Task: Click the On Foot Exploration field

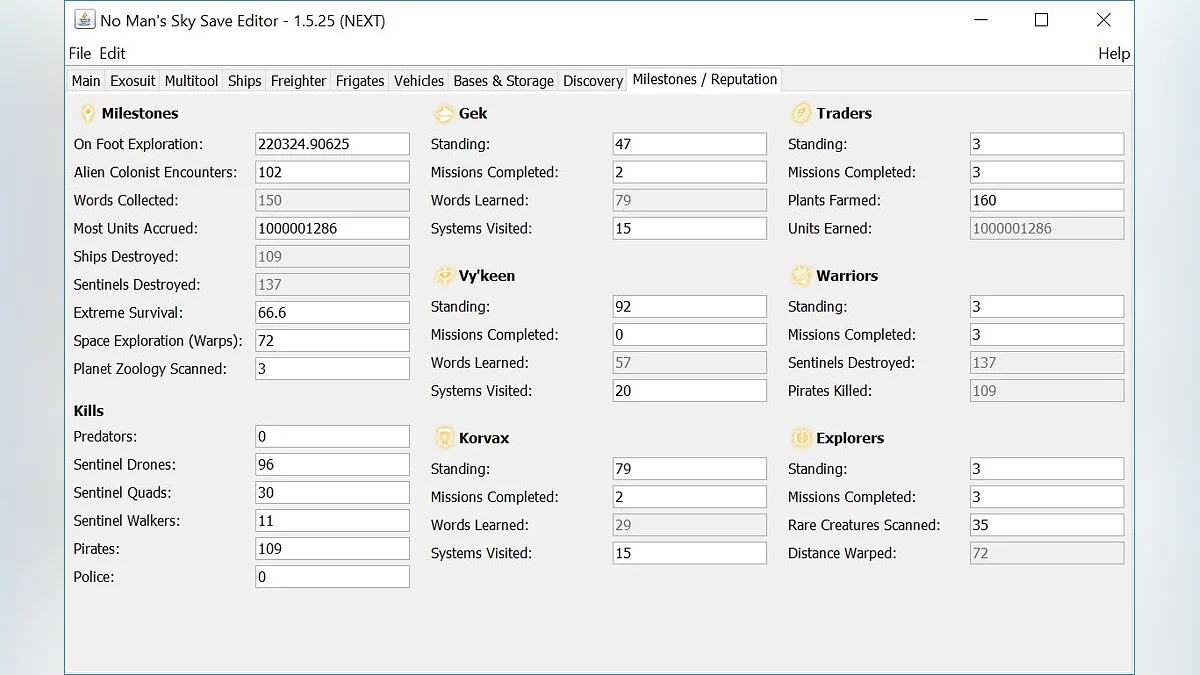Action: 332,144
